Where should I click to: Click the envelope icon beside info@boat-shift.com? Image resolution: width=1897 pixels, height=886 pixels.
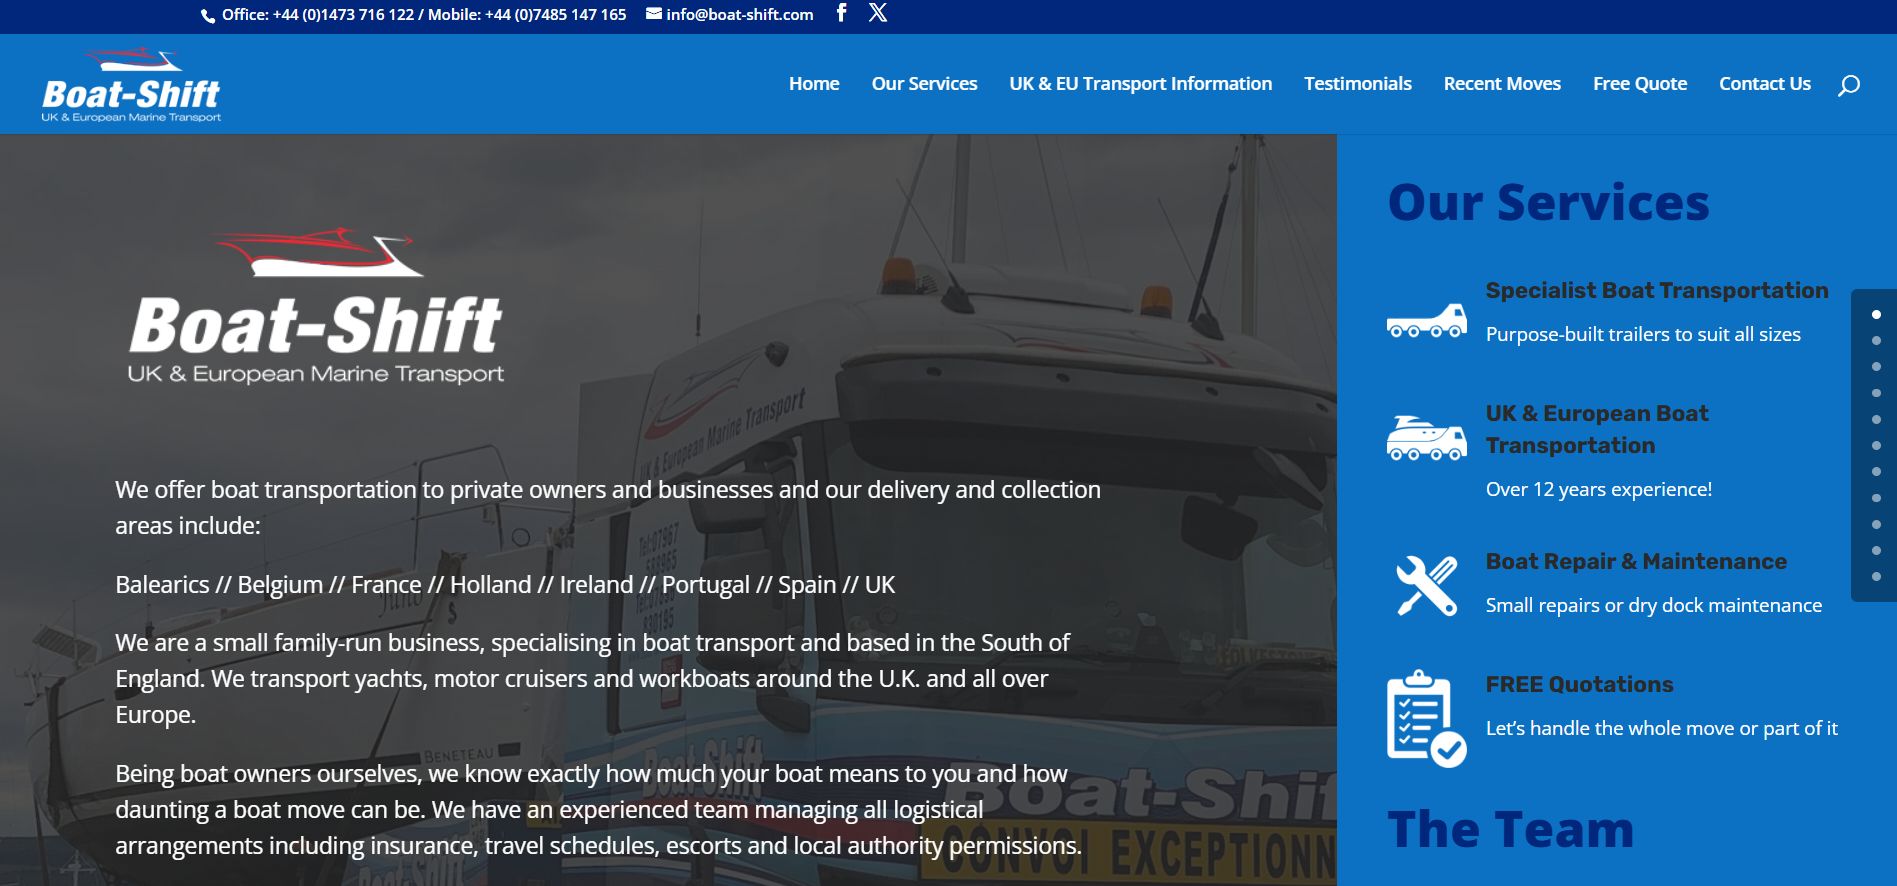[x=654, y=14]
